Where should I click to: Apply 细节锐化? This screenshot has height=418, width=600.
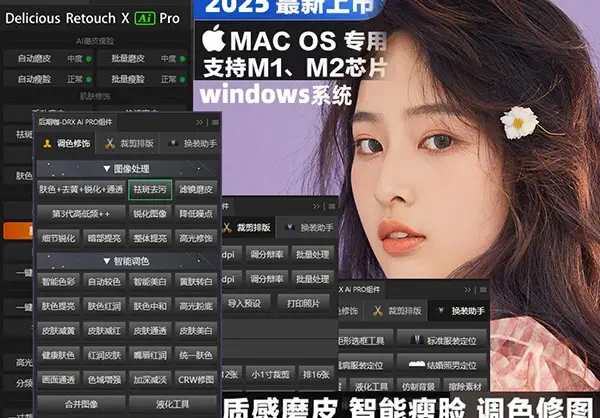click(x=59, y=238)
